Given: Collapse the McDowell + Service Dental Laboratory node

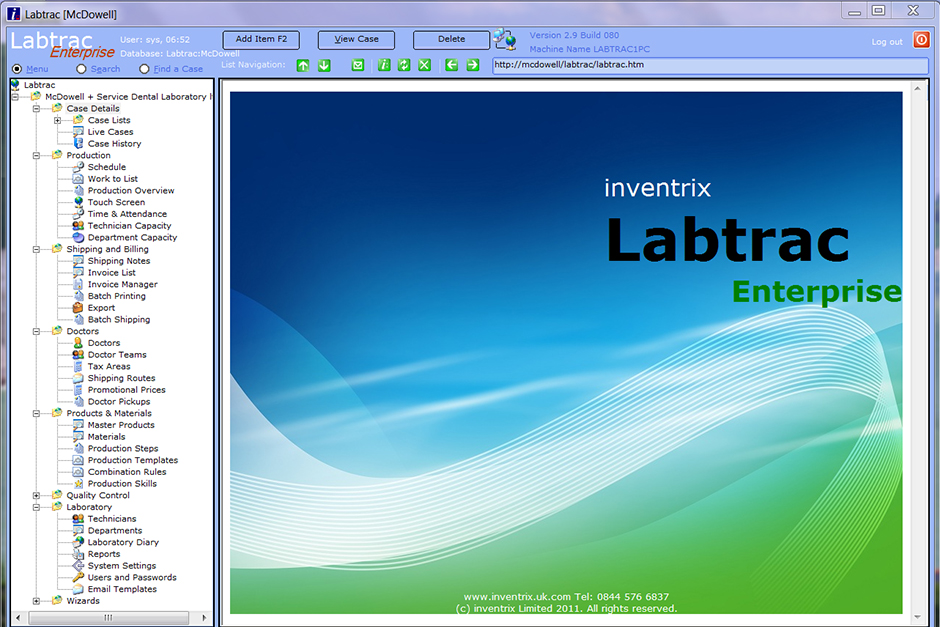Looking at the screenshot, I should (16, 97).
